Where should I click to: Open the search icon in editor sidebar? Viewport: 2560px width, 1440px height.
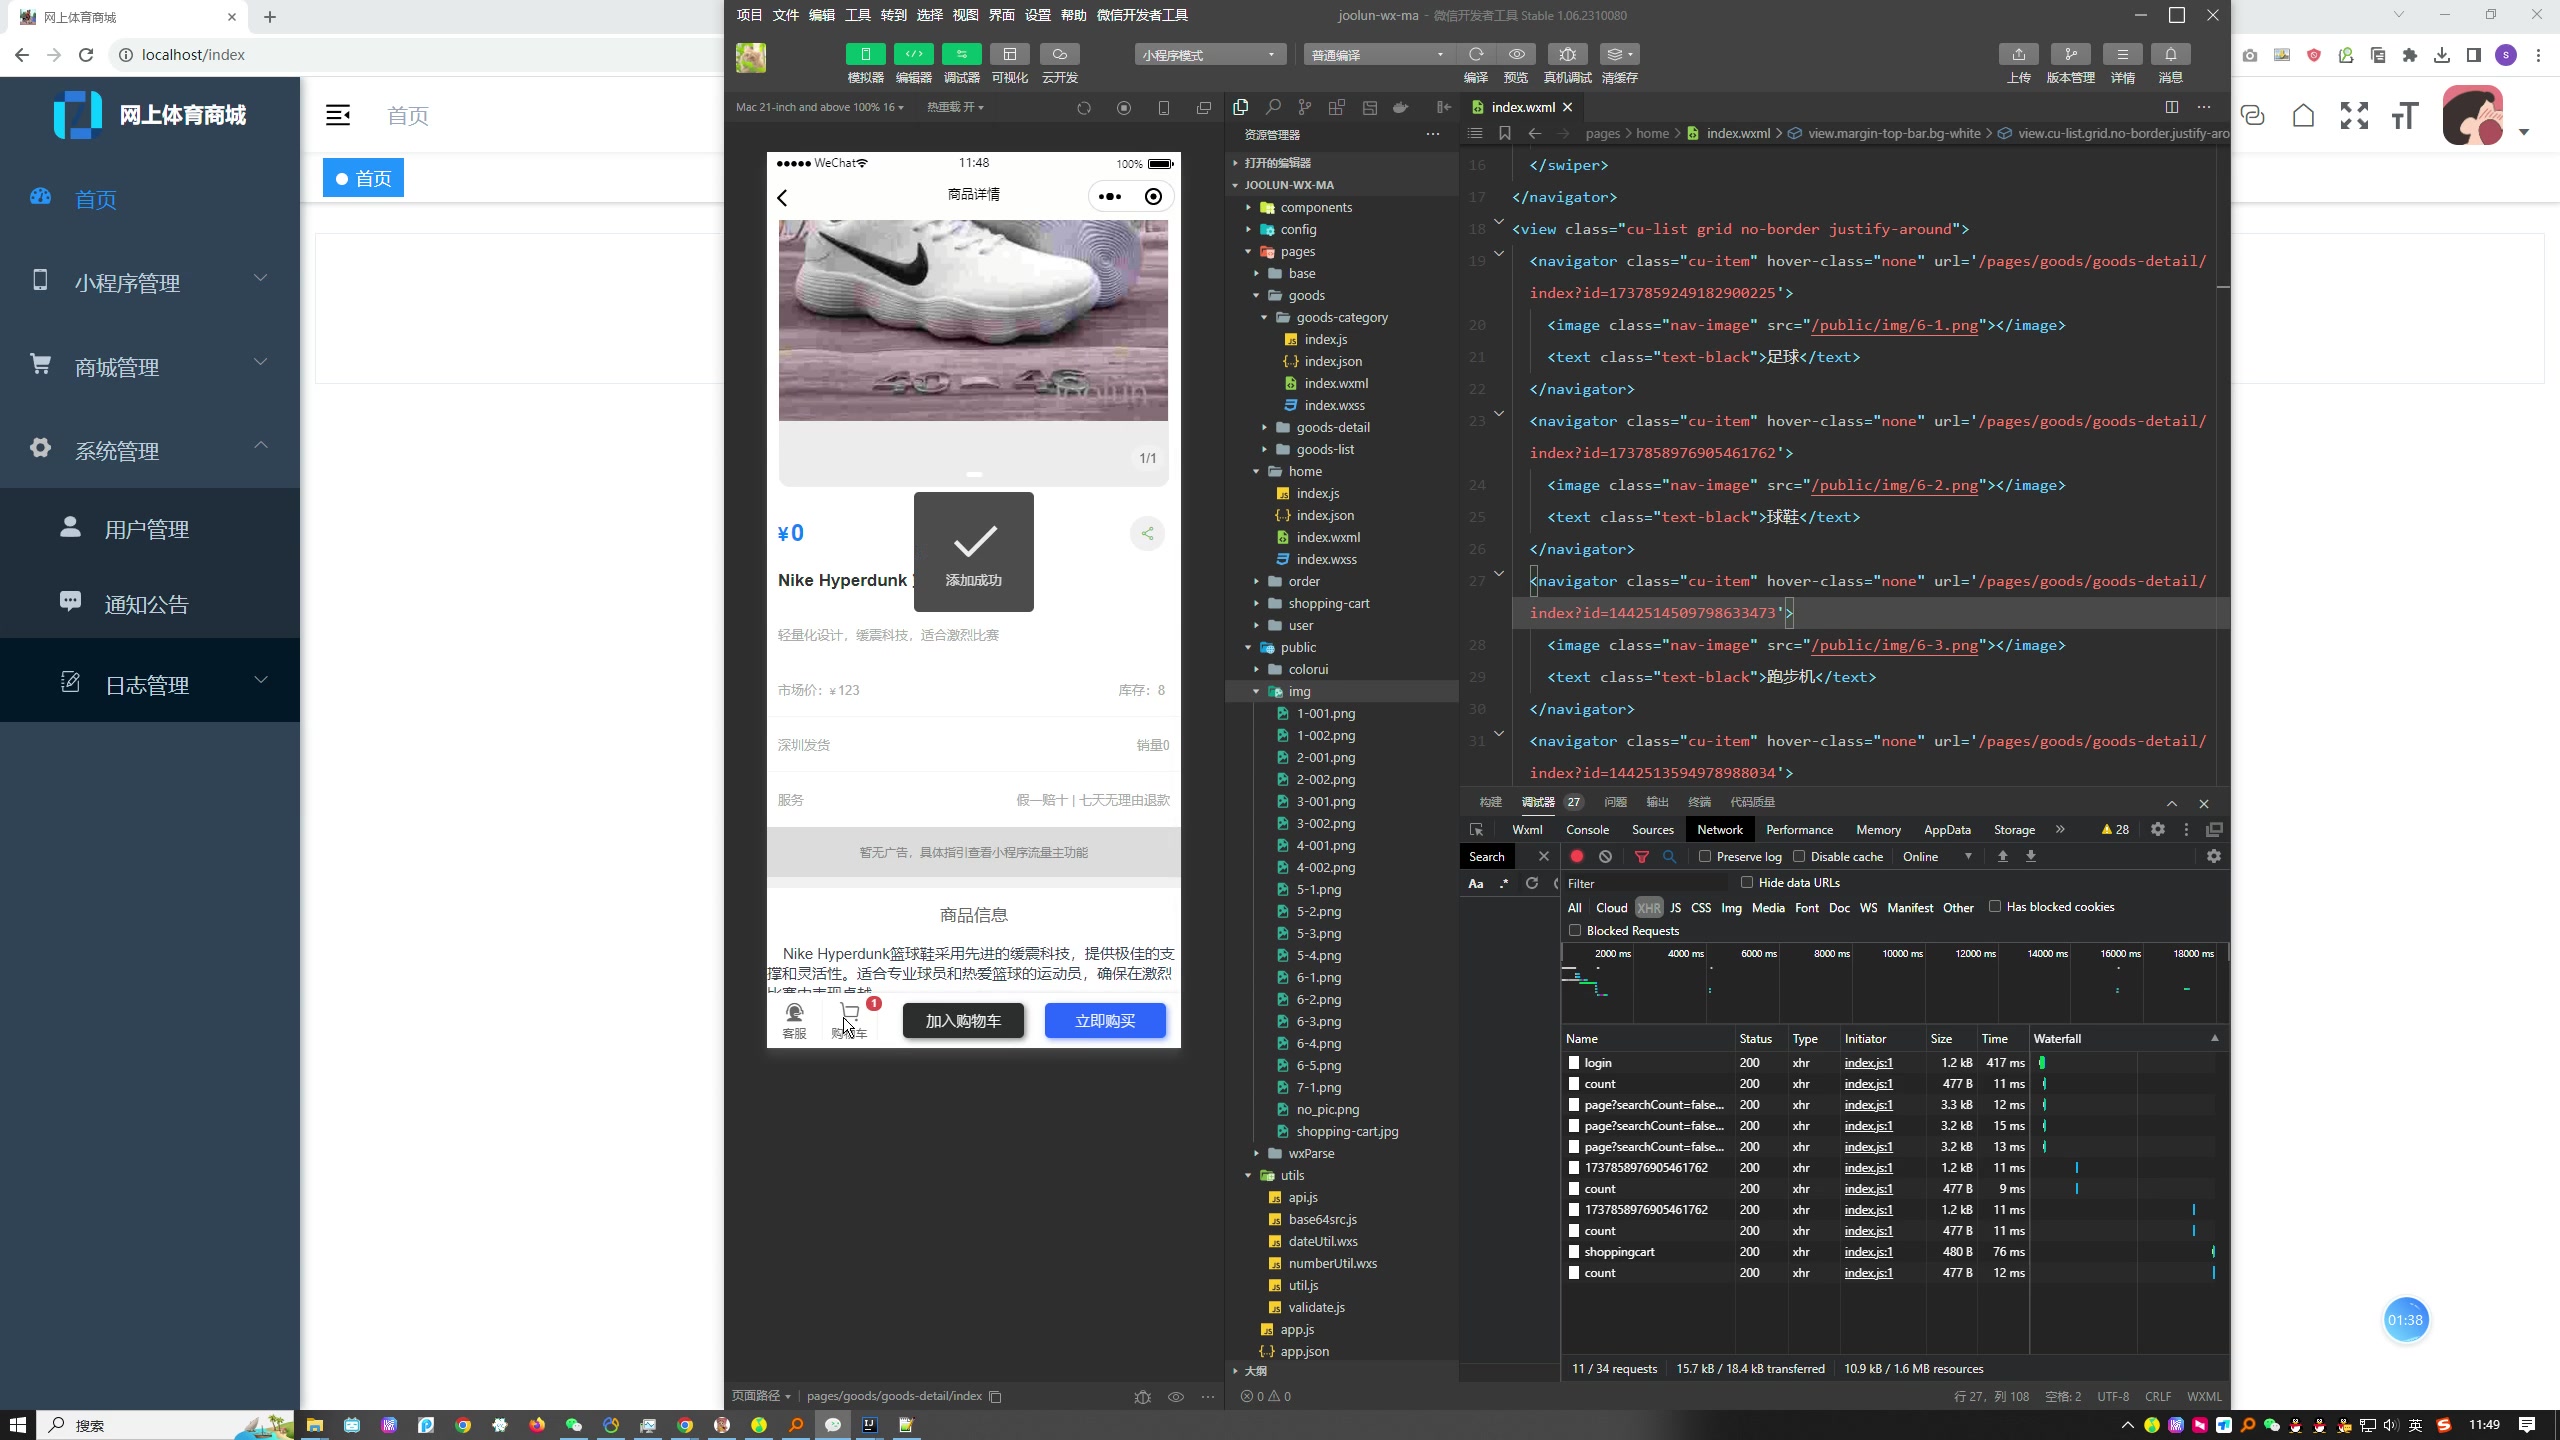point(1273,107)
